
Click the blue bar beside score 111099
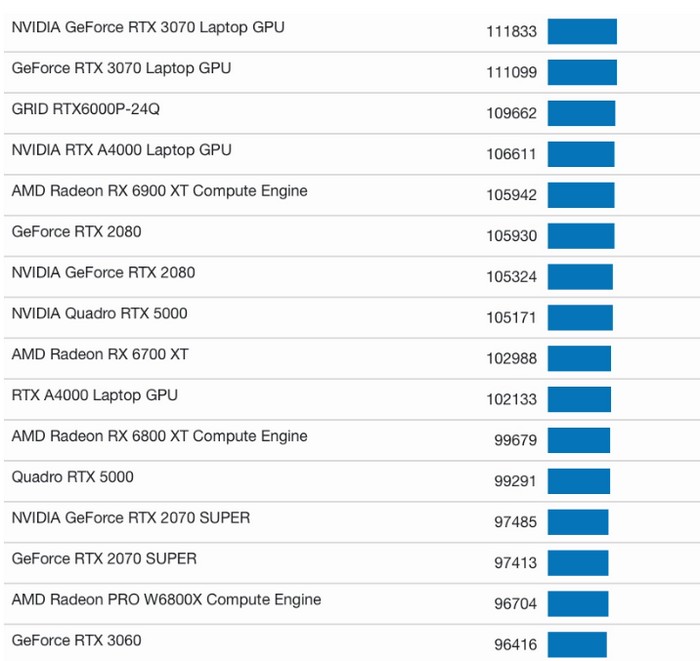(582, 72)
